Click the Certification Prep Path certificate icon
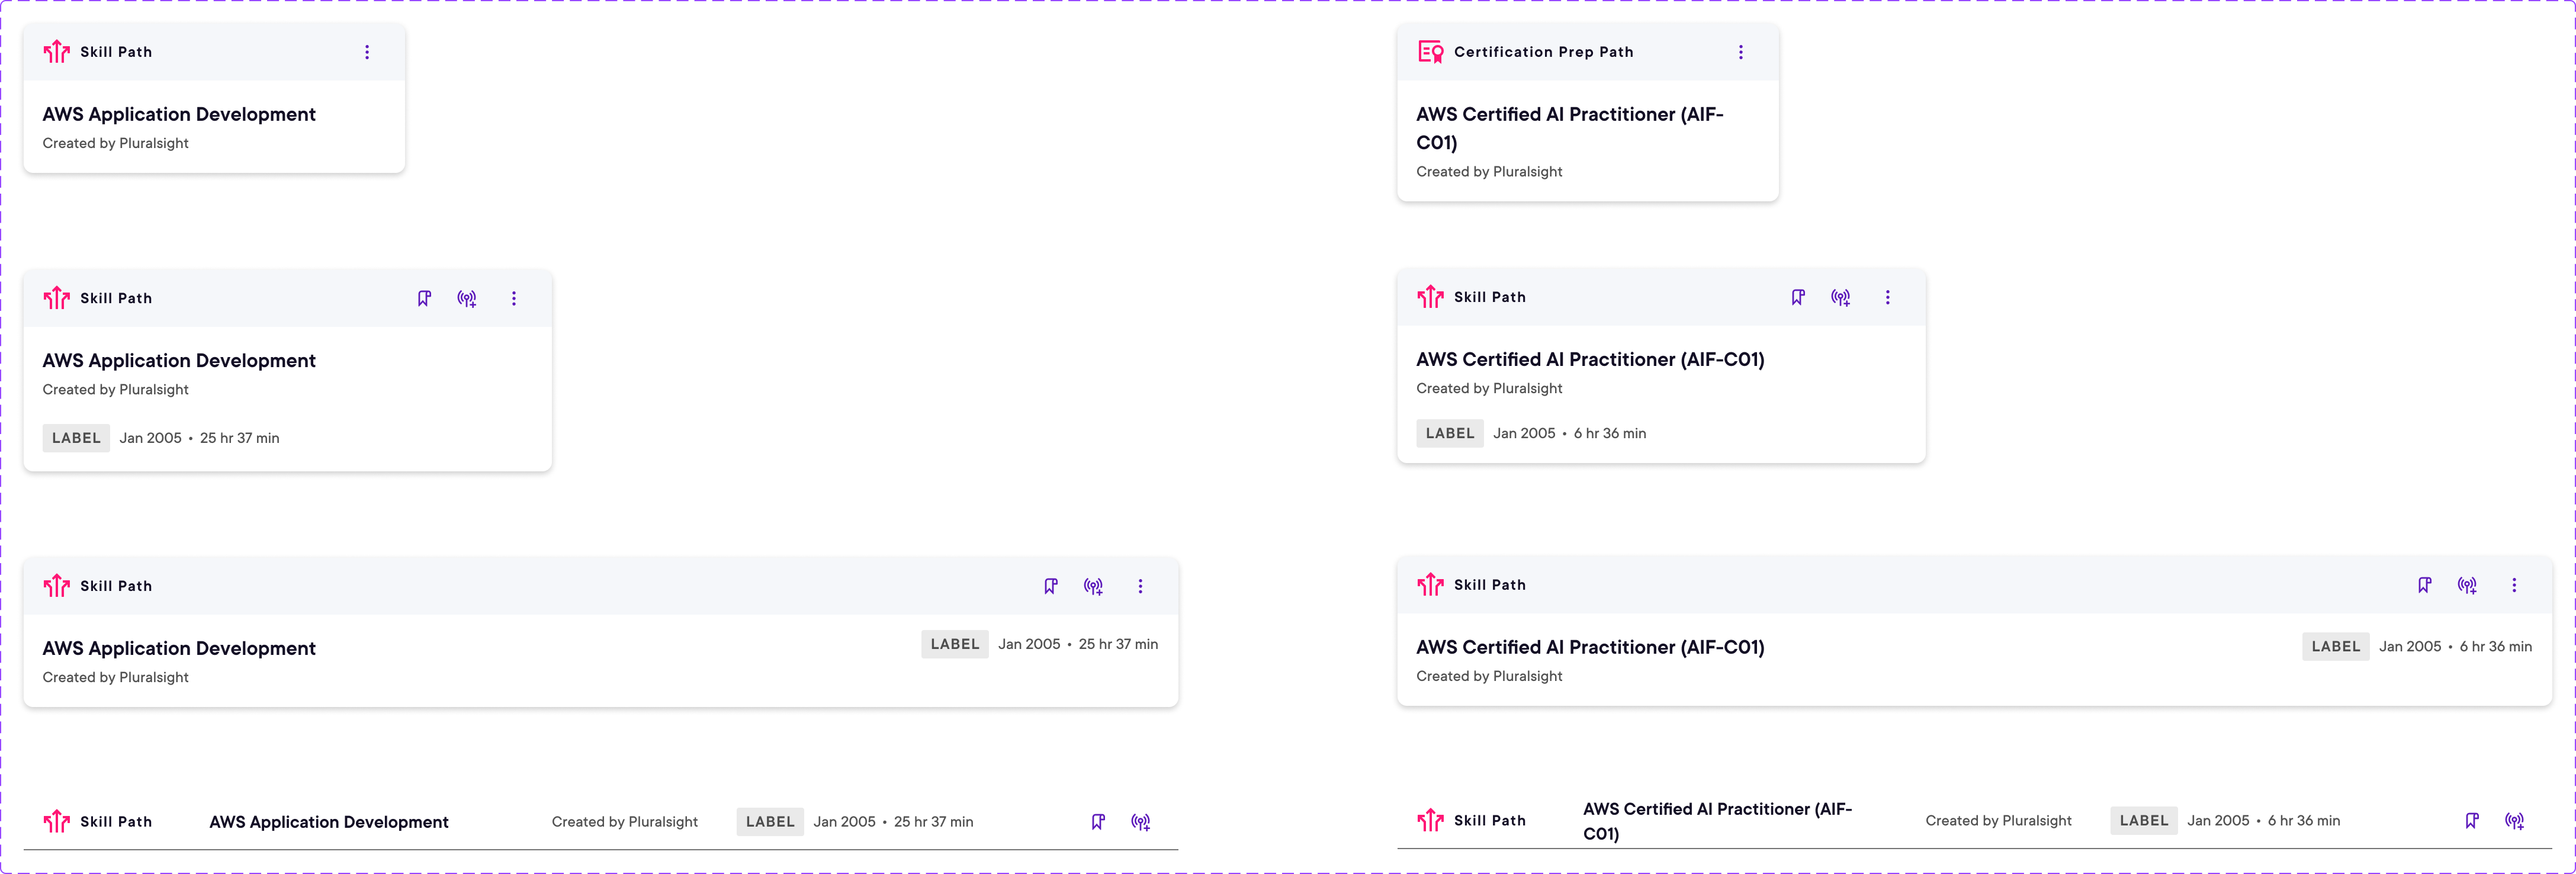Image resolution: width=2576 pixels, height=874 pixels. point(1431,52)
